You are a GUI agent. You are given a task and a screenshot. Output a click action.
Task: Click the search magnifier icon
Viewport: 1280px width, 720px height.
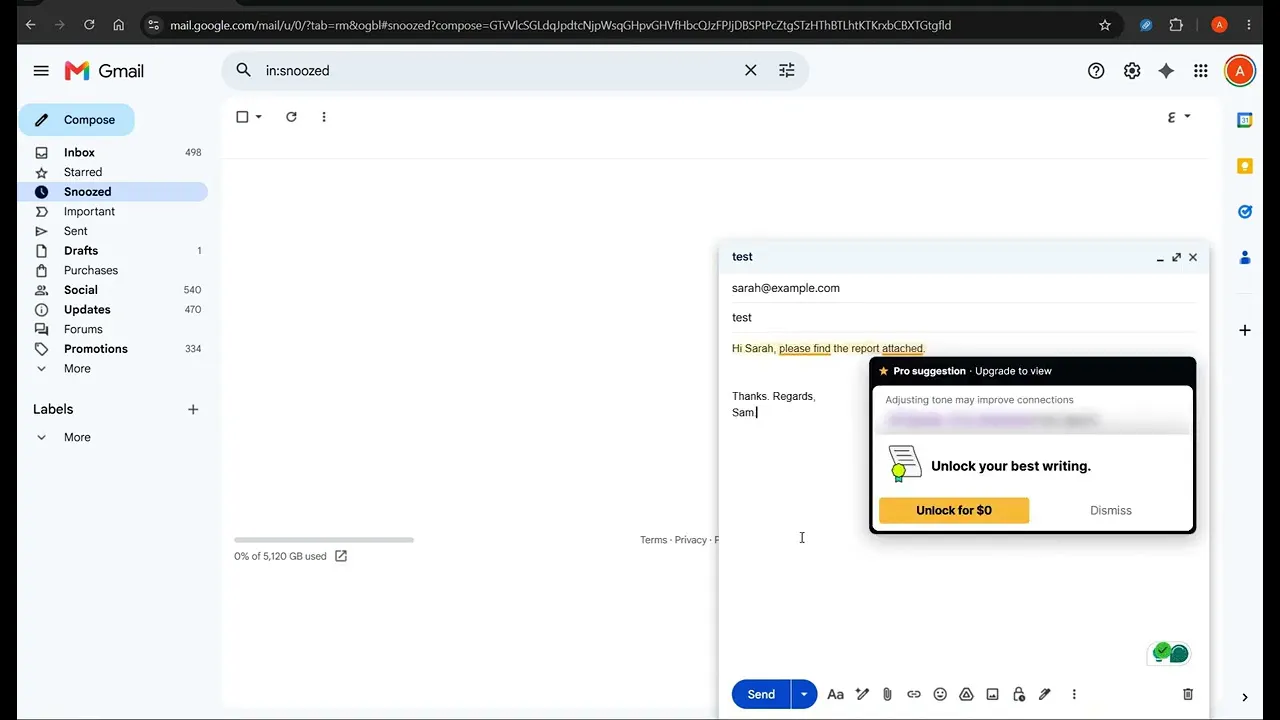click(243, 70)
